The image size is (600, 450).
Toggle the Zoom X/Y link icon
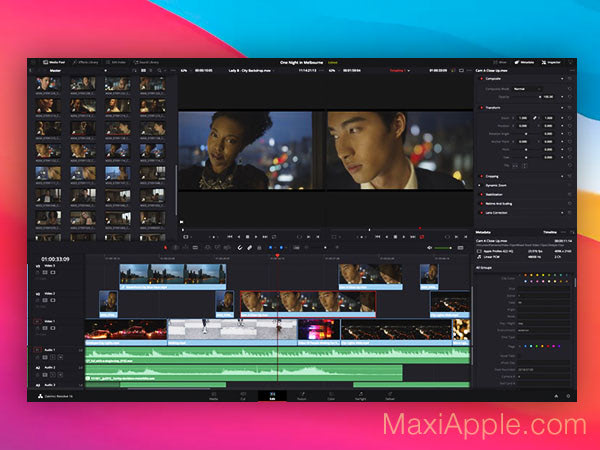pyautogui.click(x=535, y=118)
